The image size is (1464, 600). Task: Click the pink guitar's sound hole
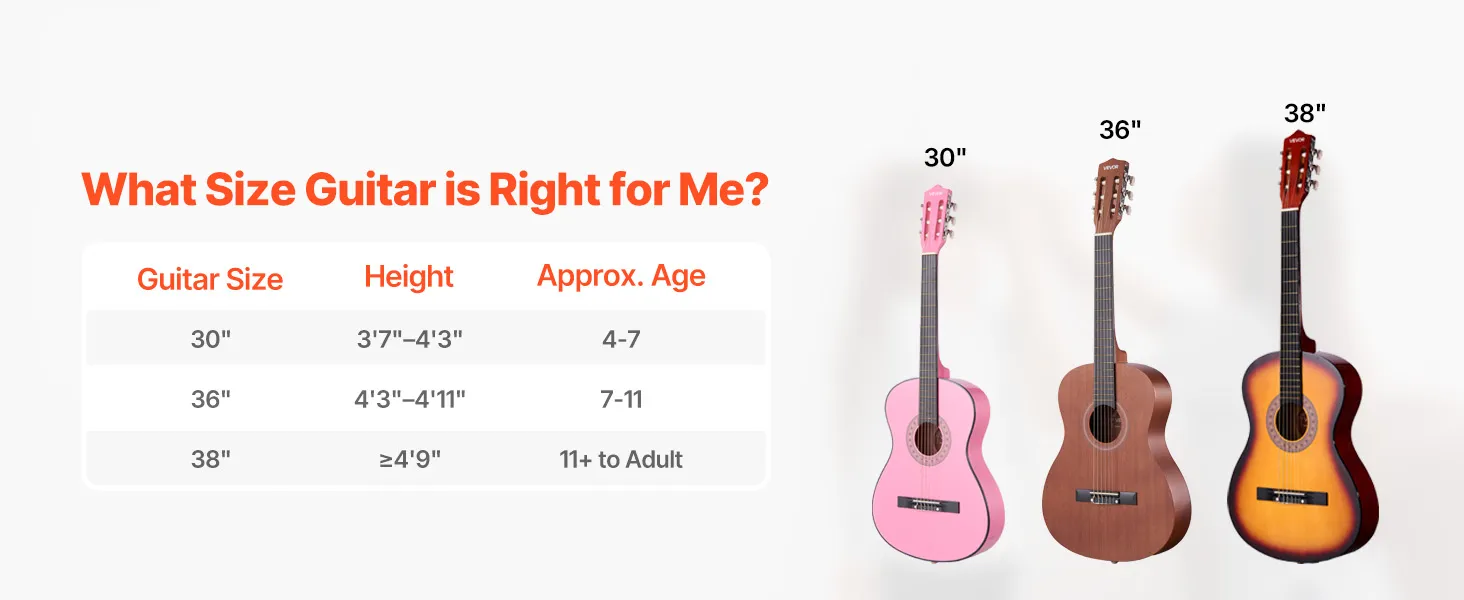tap(927, 436)
